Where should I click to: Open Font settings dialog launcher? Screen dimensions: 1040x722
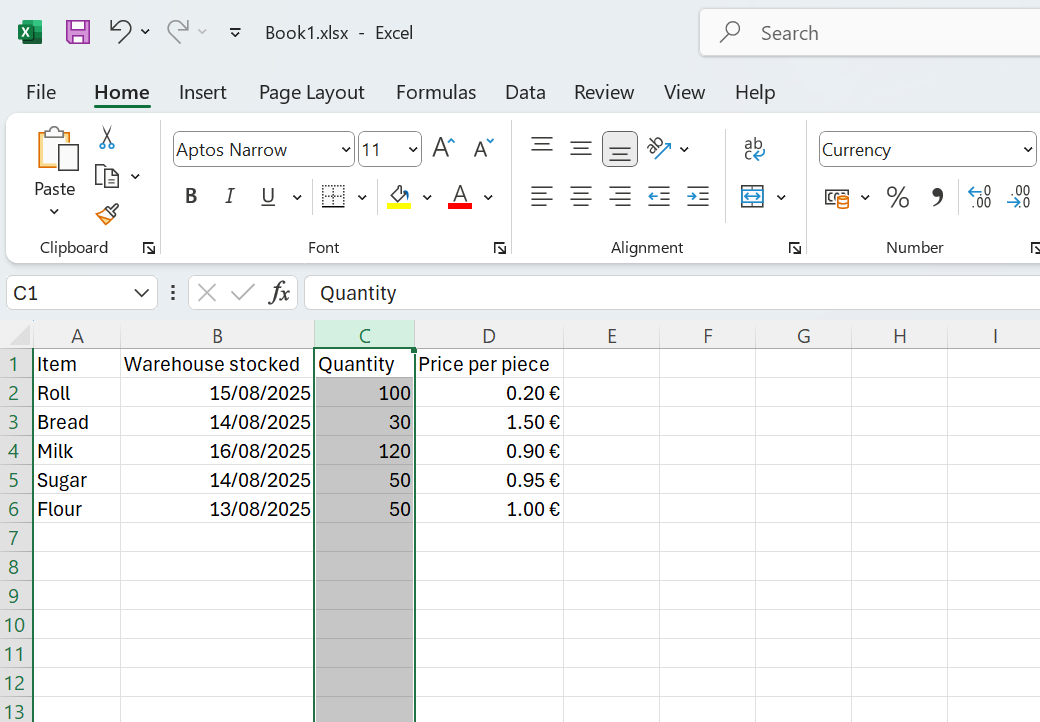pyautogui.click(x=500, y=248)
